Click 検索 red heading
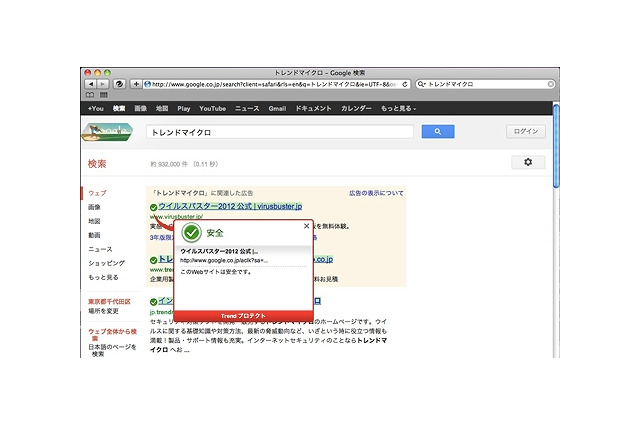640x426 pixels. pyautogui.click(x=97, y=164)
